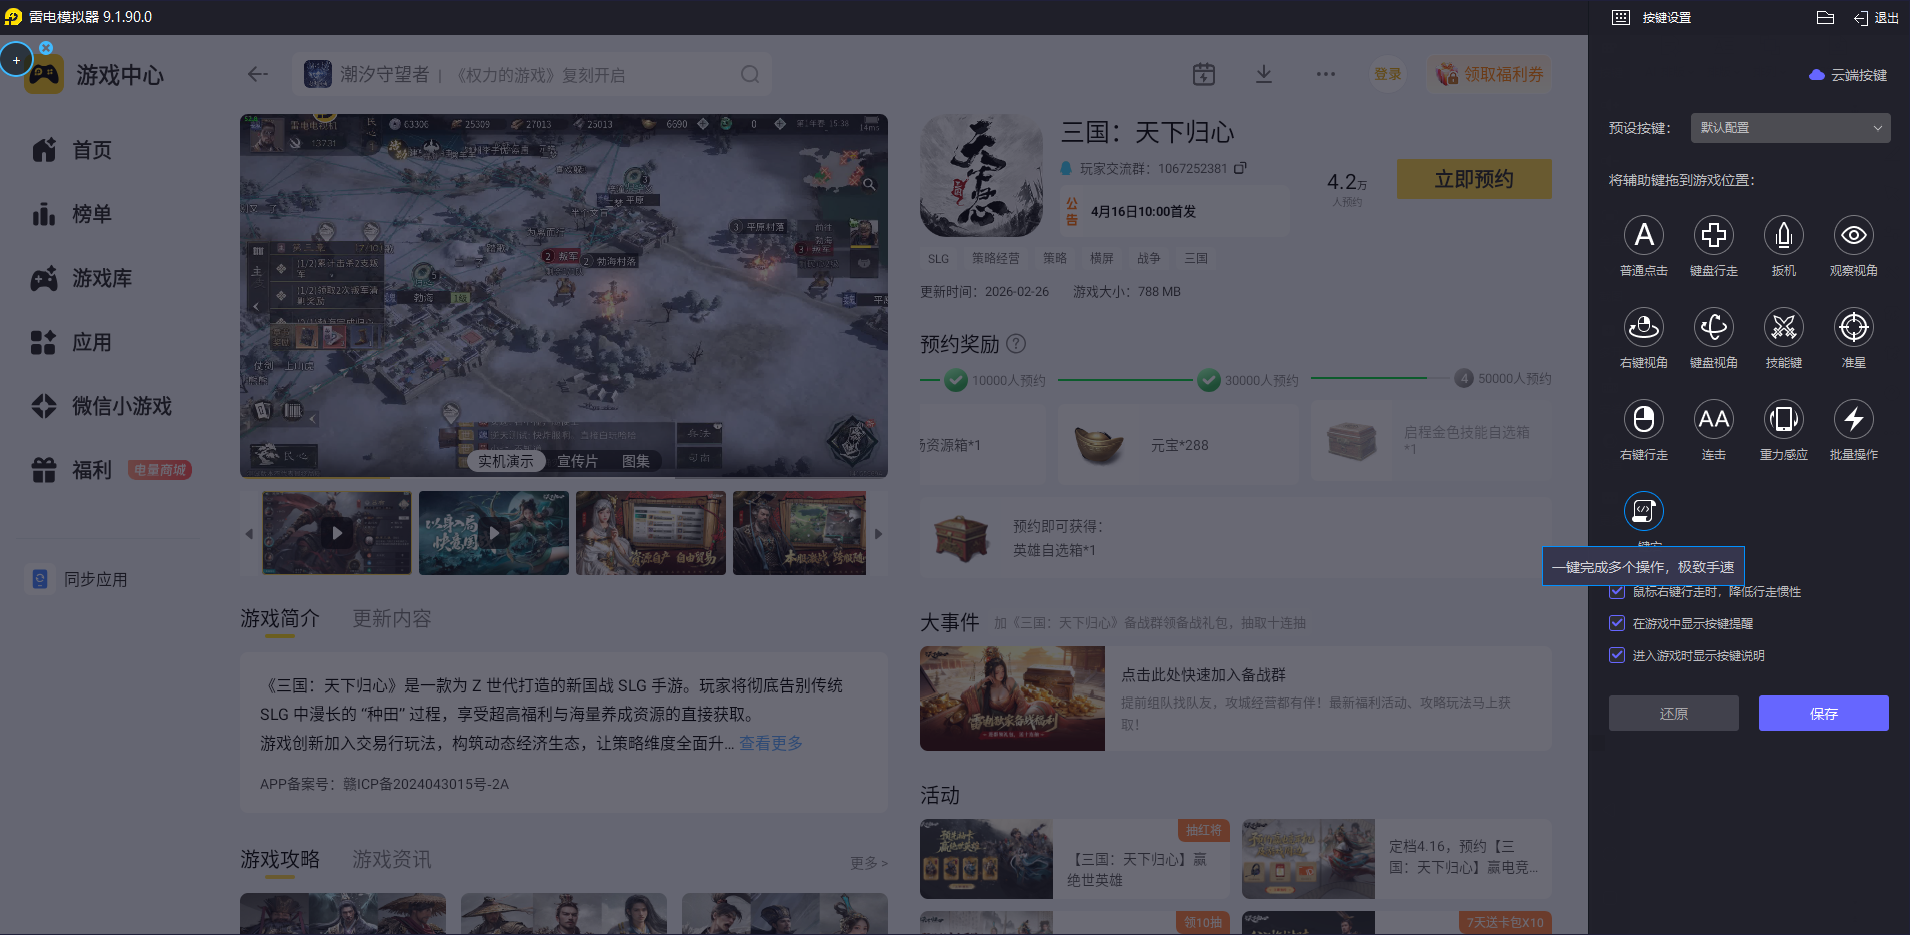Screen dimensions: 1910x935
Task: Click the 退出 exit button
Action: [1876, 18]
